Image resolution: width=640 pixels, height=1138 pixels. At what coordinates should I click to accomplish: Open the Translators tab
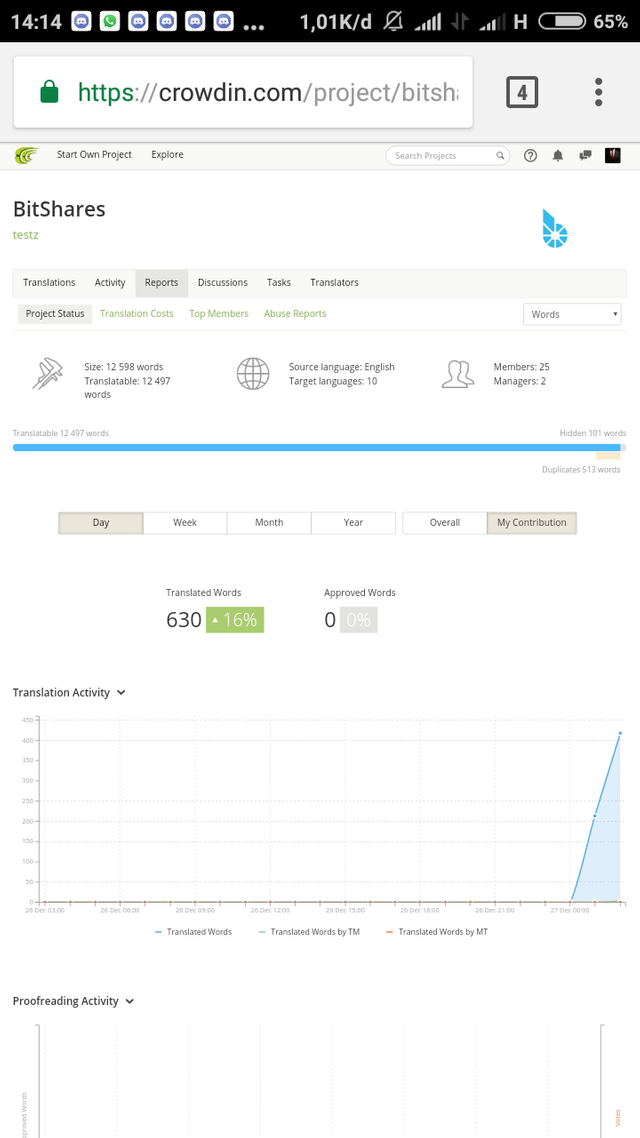click(334, 283)
